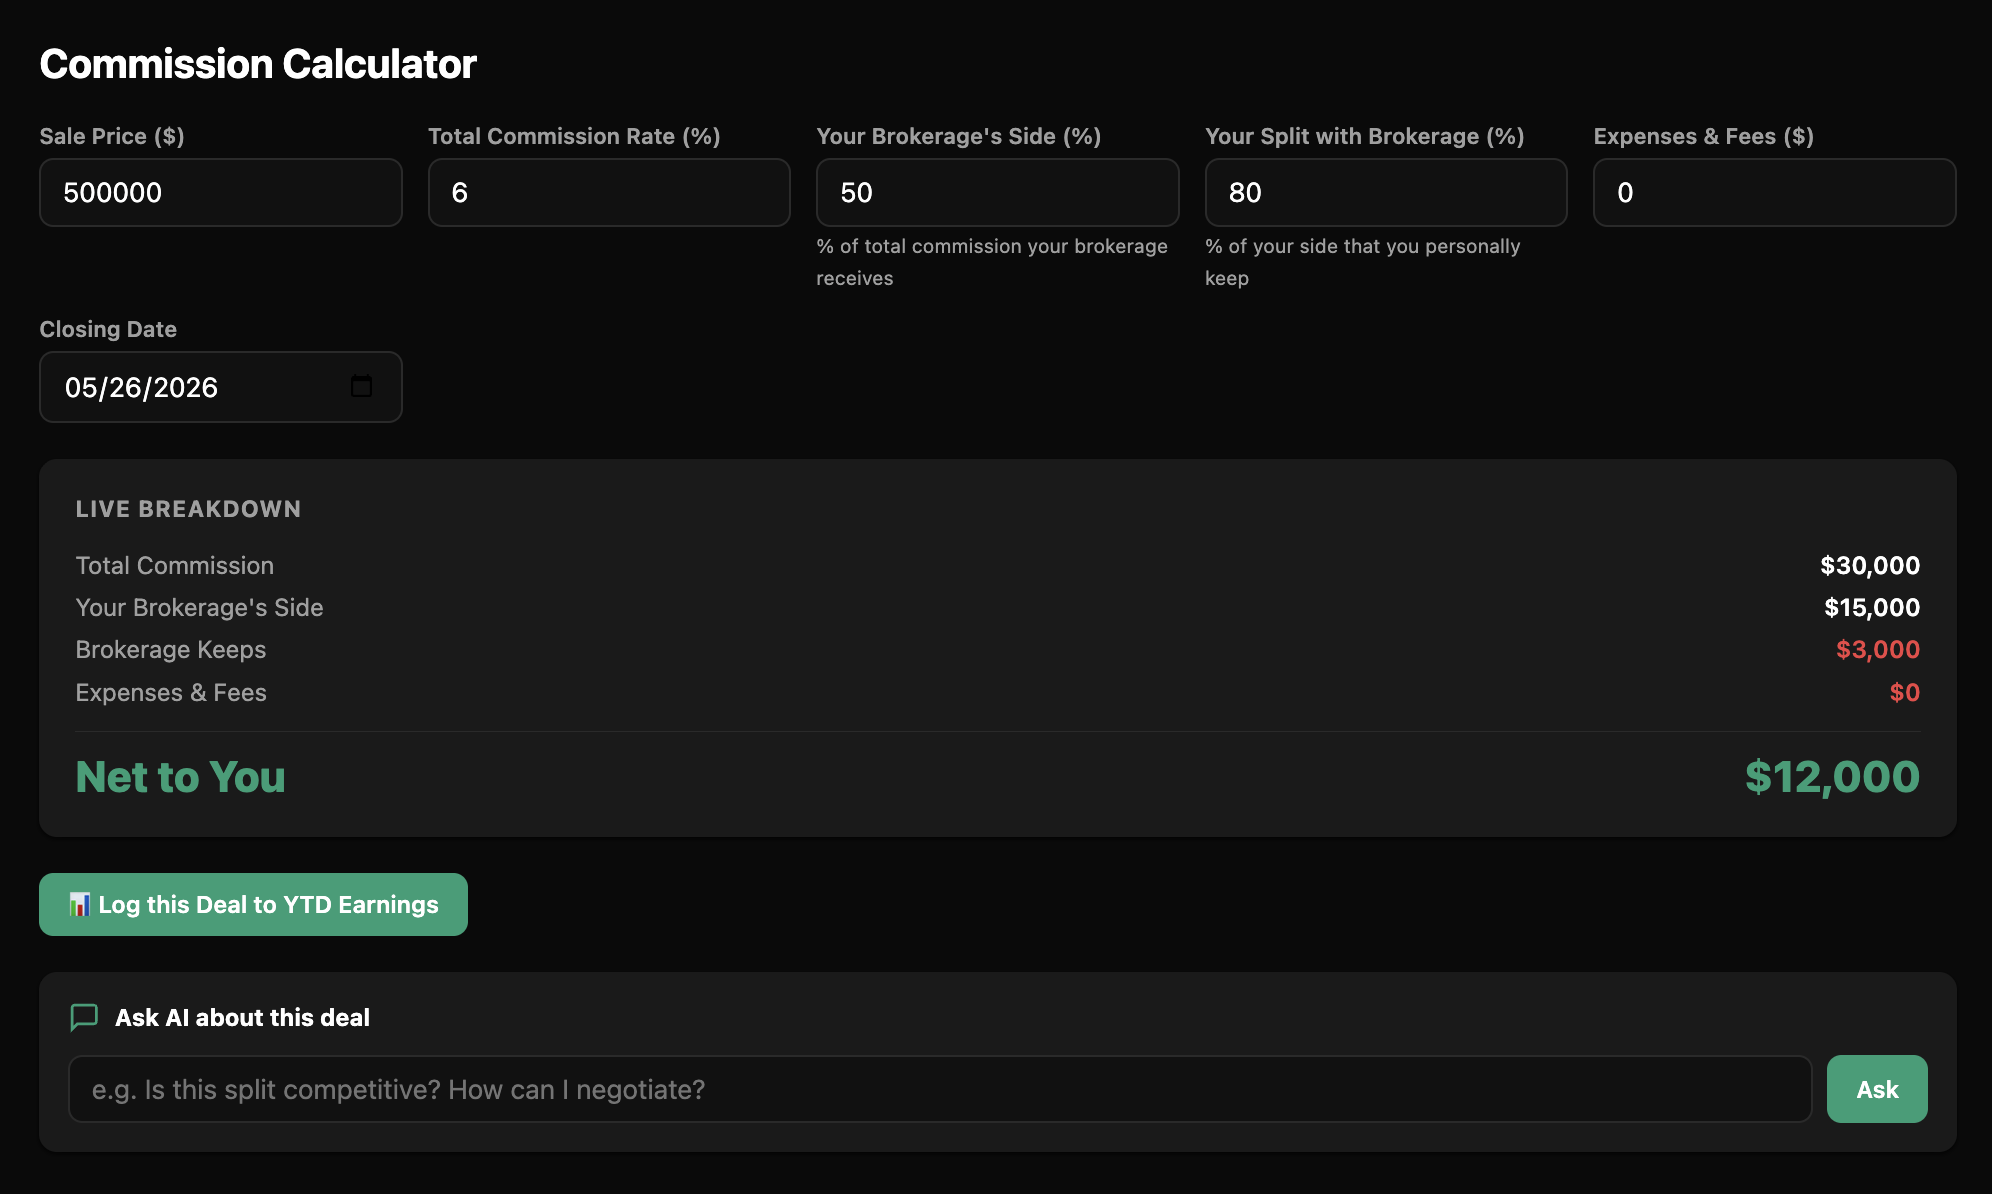Focus the Your Brokerage's Side percentage field
Screen dimensions: 1992x1194
997,192
